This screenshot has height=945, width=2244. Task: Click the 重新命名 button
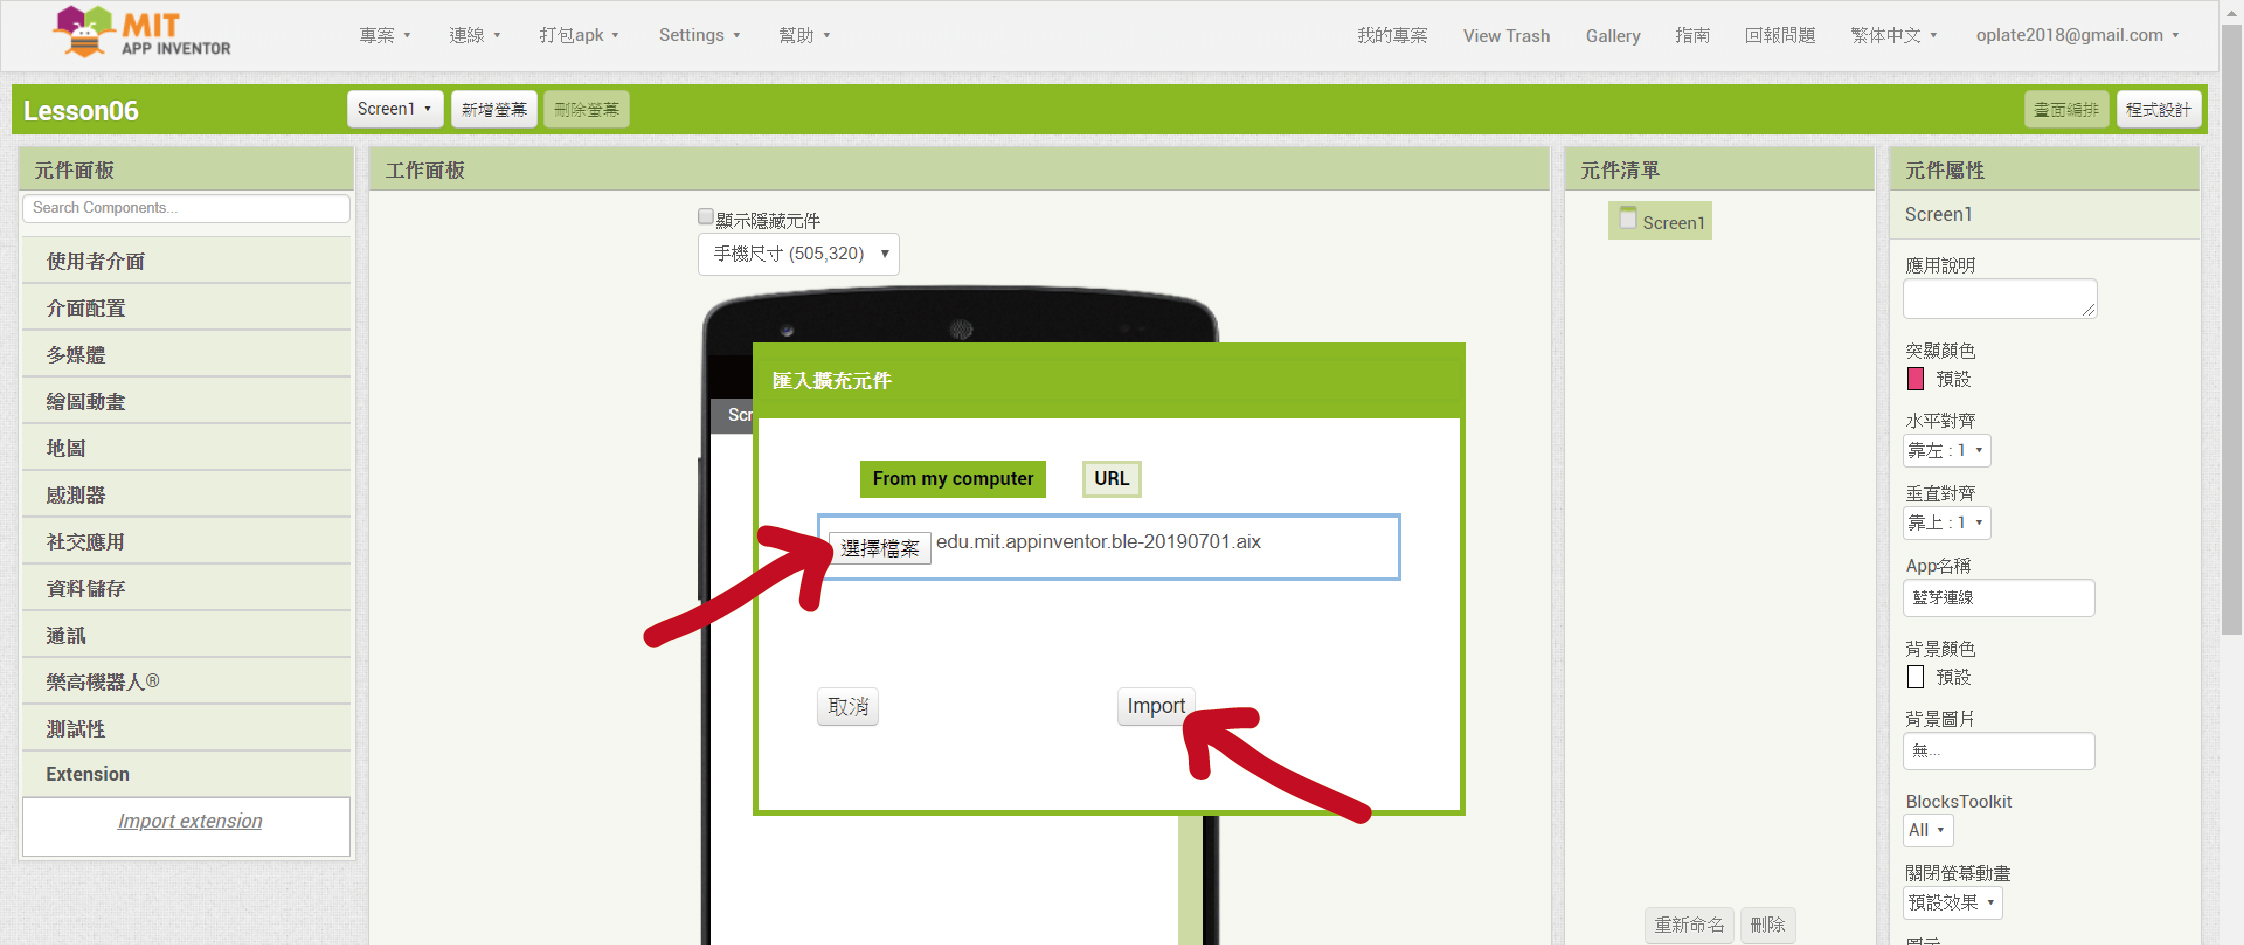pos(1690,925)
